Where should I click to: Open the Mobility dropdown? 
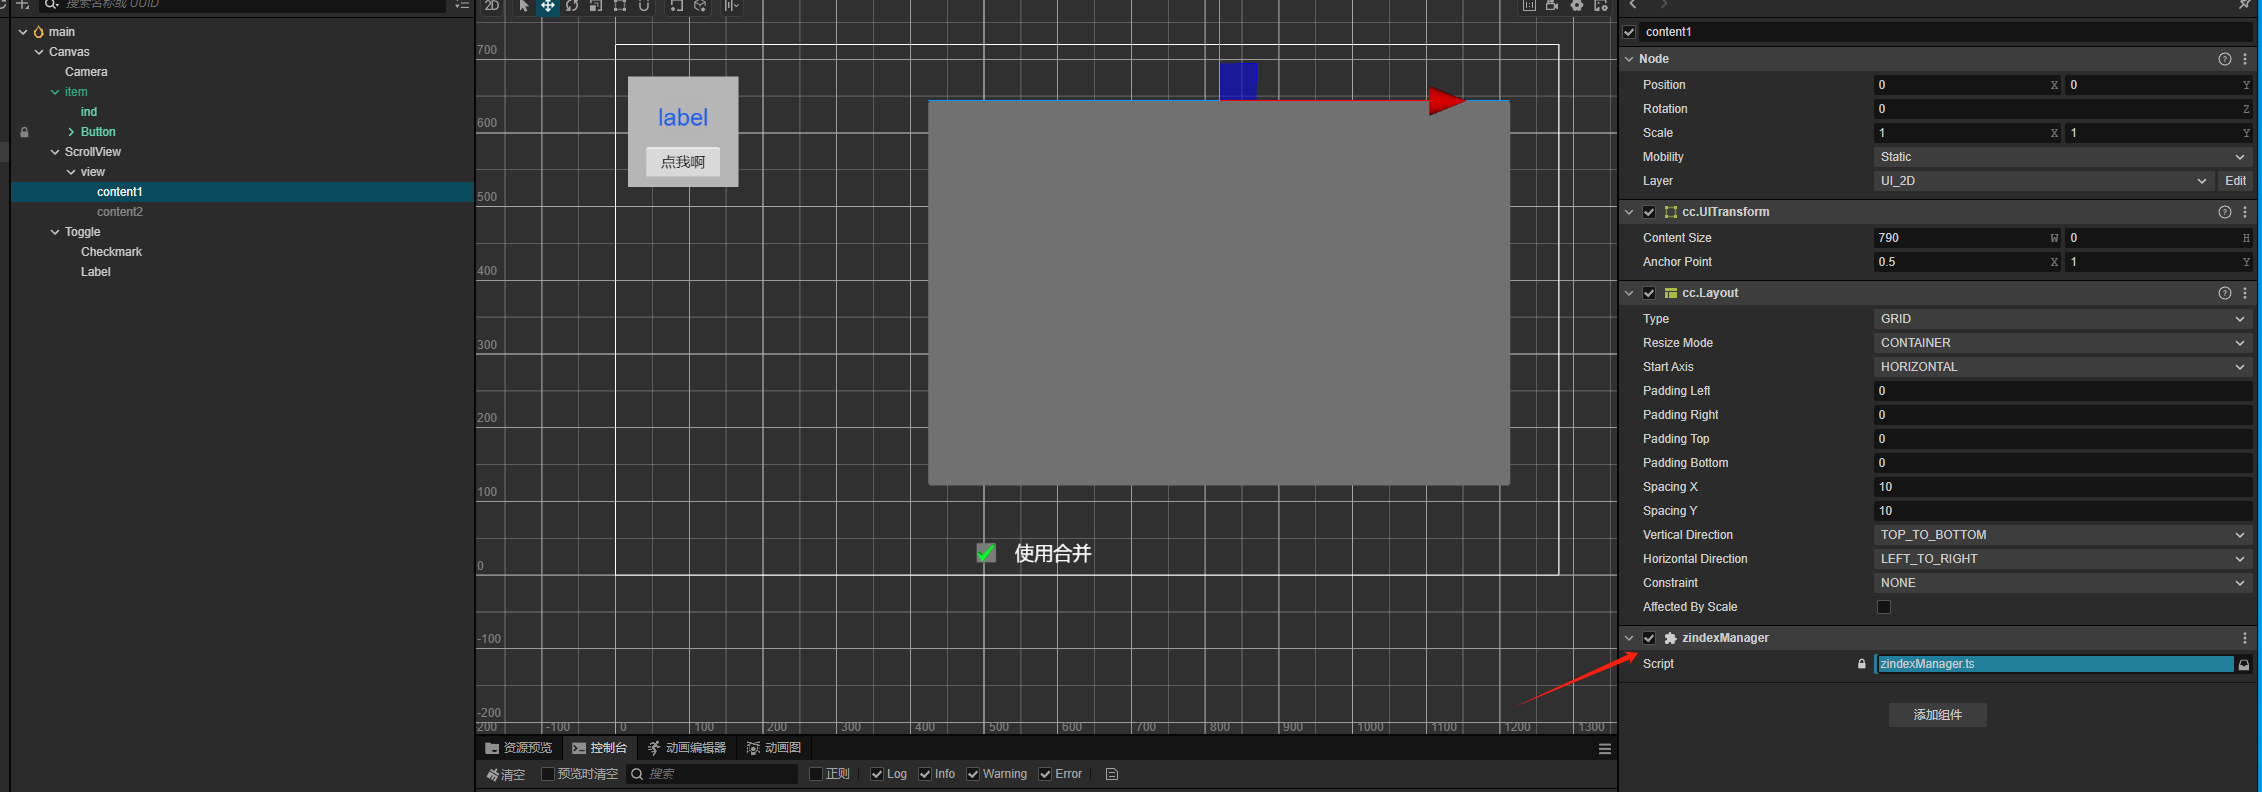tap(2062, 157)
